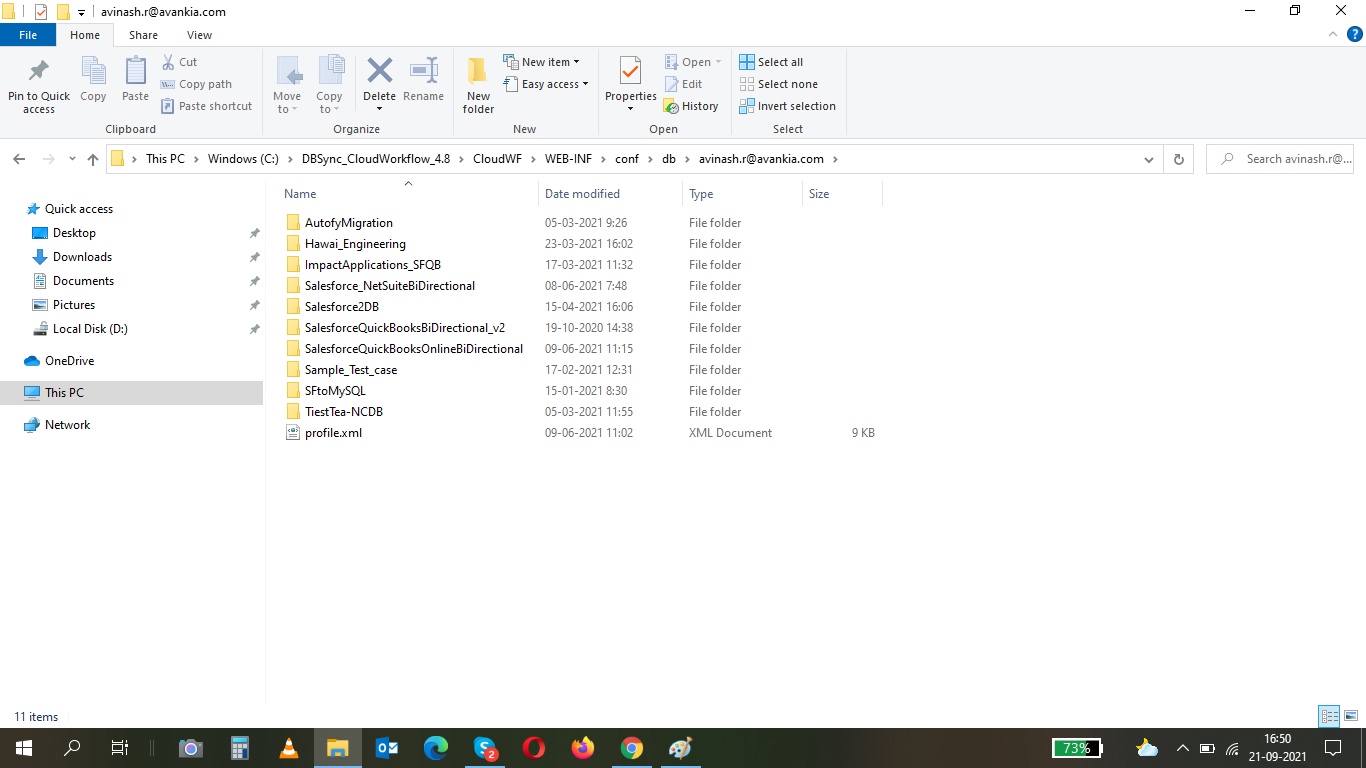This screenshot has width=1366, height=768.
Task: Open the New item dropdown
Action: 541,62
